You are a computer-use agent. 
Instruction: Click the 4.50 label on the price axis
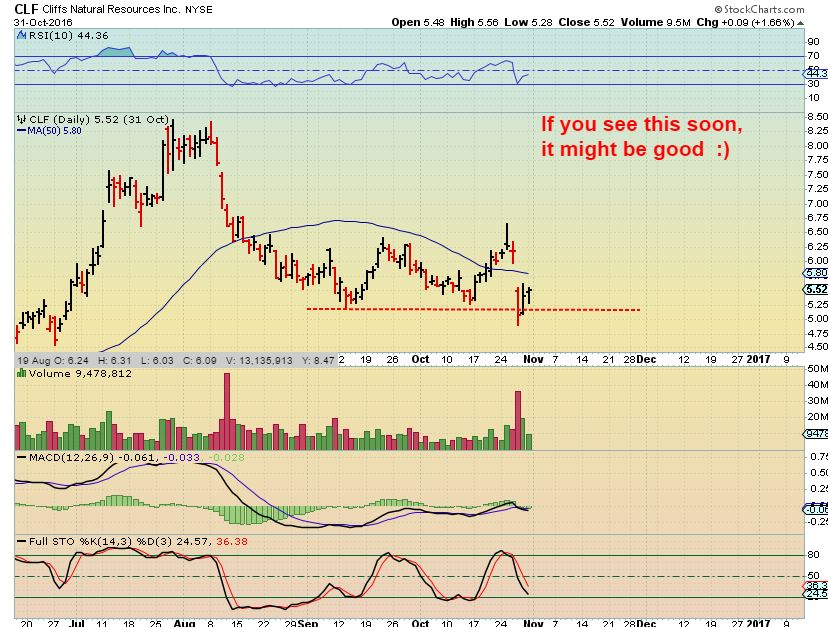[817, 347]
